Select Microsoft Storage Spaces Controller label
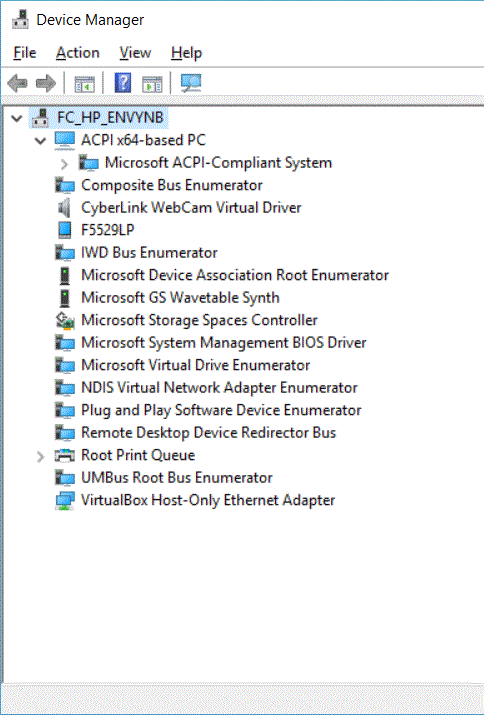Image resolution: width=484 pixels, height=715 pixels. click(x=199, y=320)
